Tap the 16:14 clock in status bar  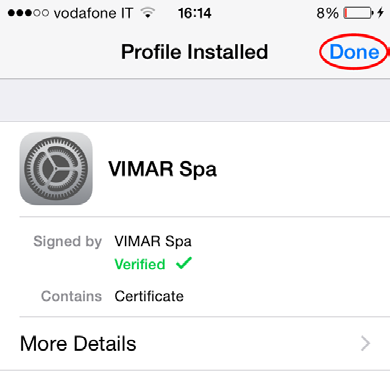[x=195, y=13]
